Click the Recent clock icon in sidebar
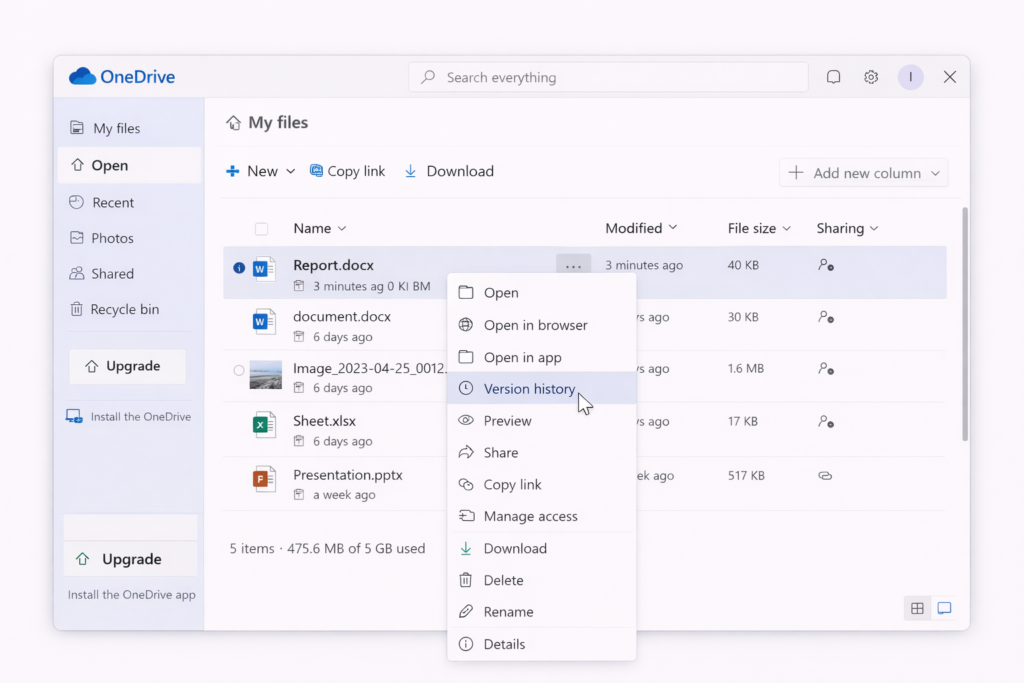 pos(76,202)
